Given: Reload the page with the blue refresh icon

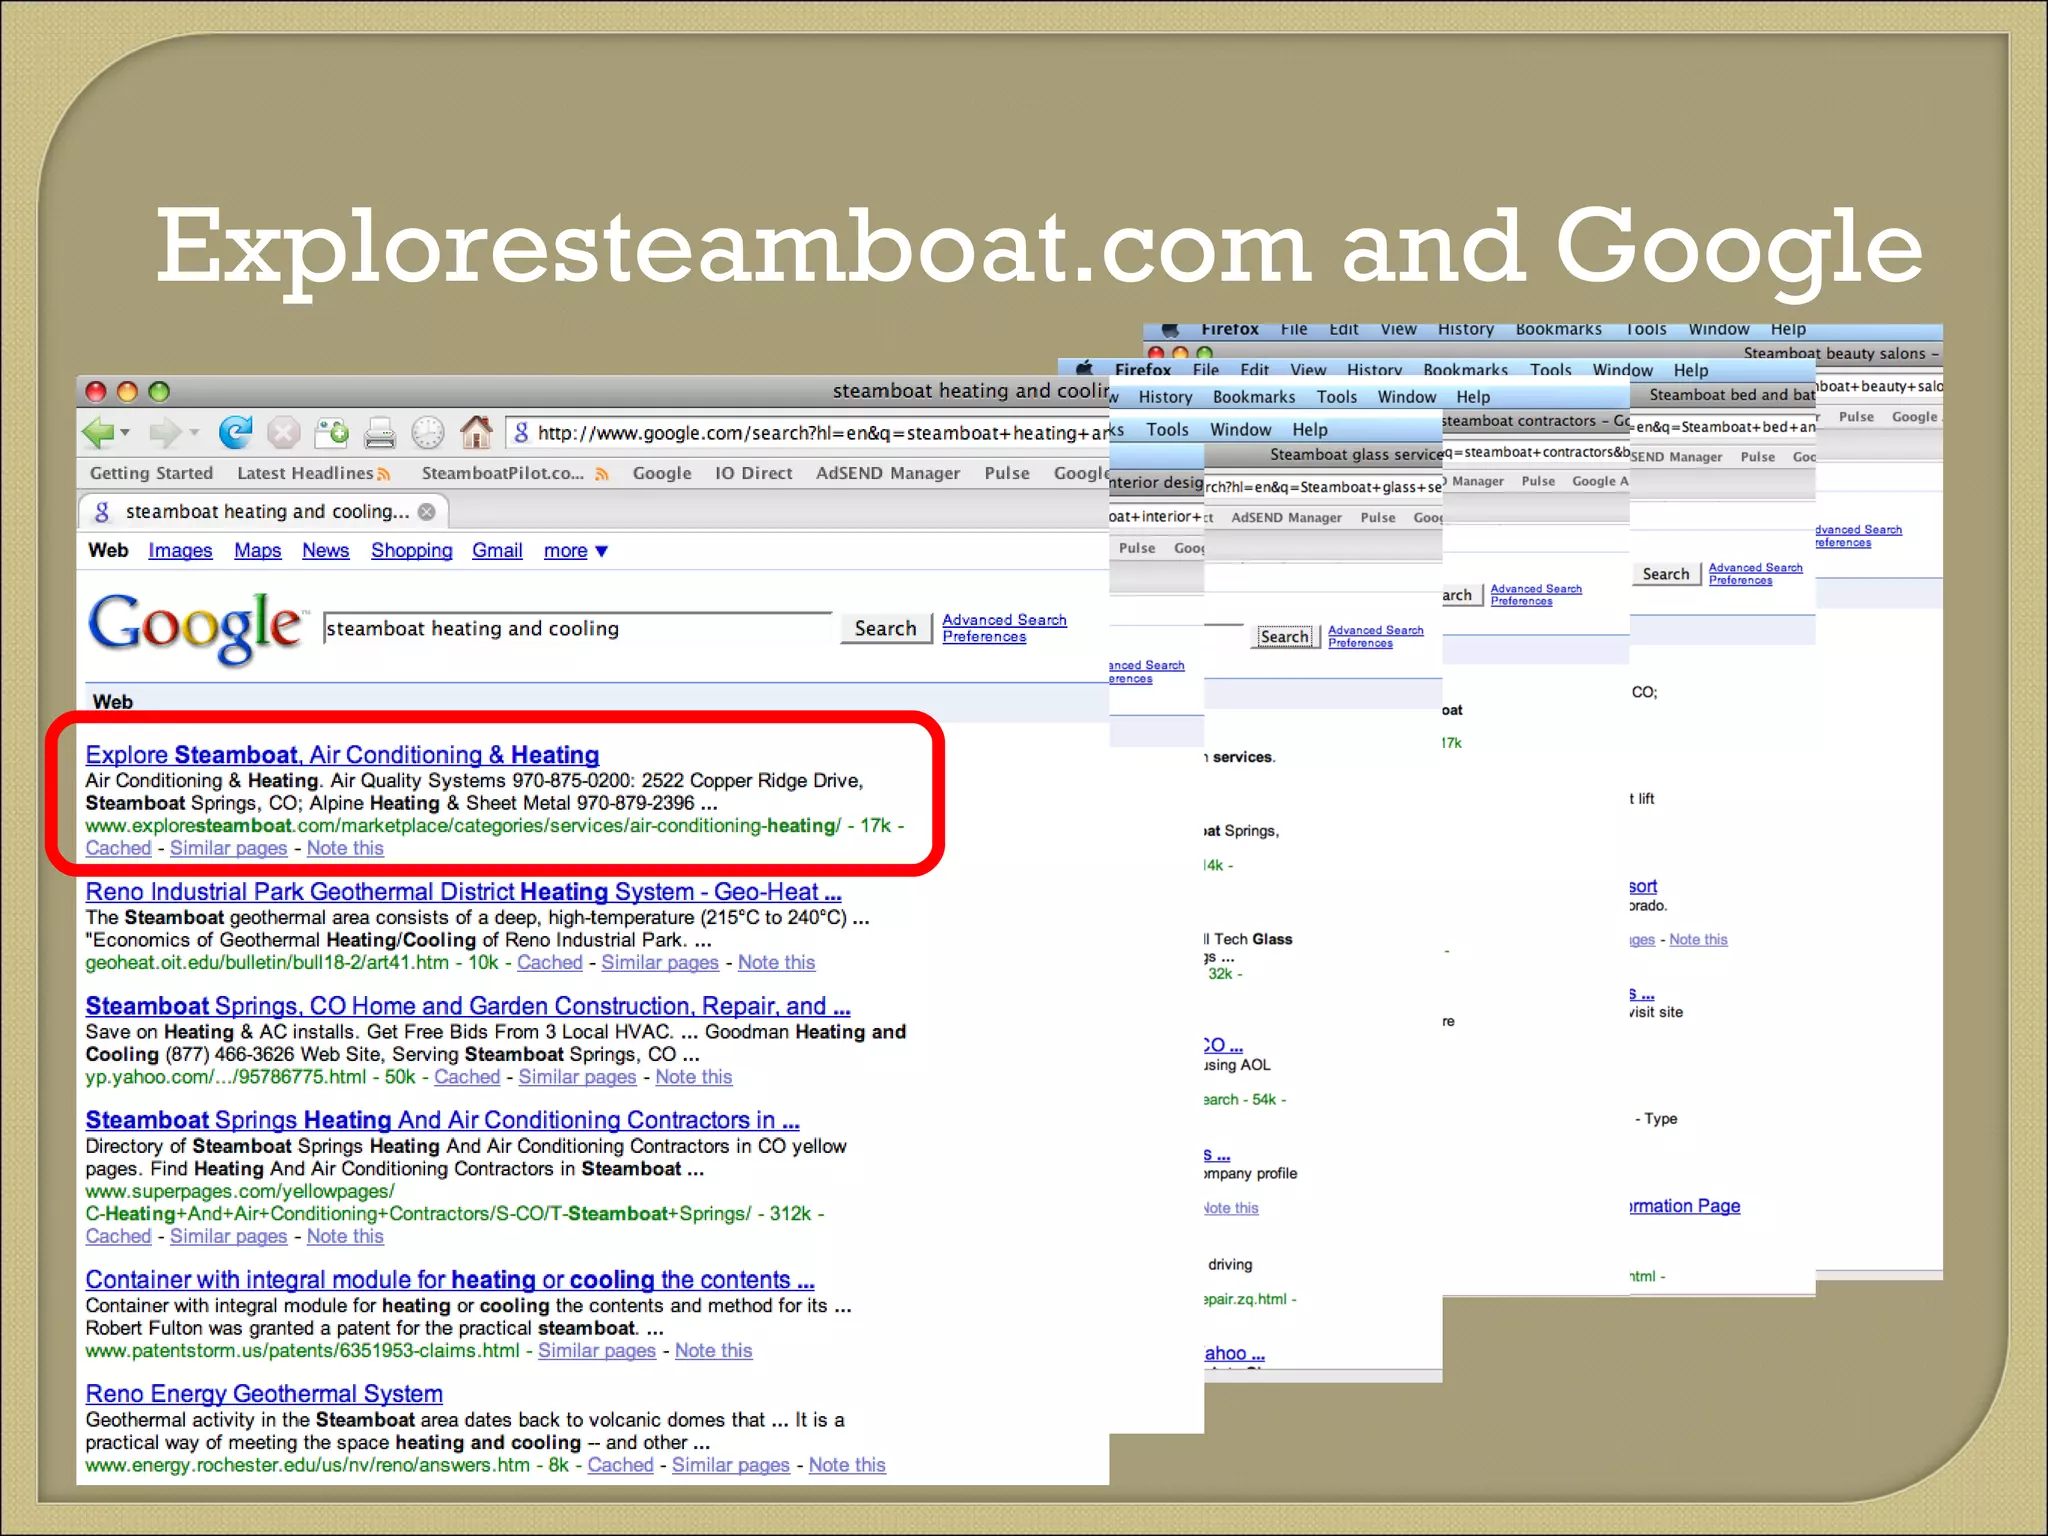Looking at the screenshot, I should (x=236, y=432).
